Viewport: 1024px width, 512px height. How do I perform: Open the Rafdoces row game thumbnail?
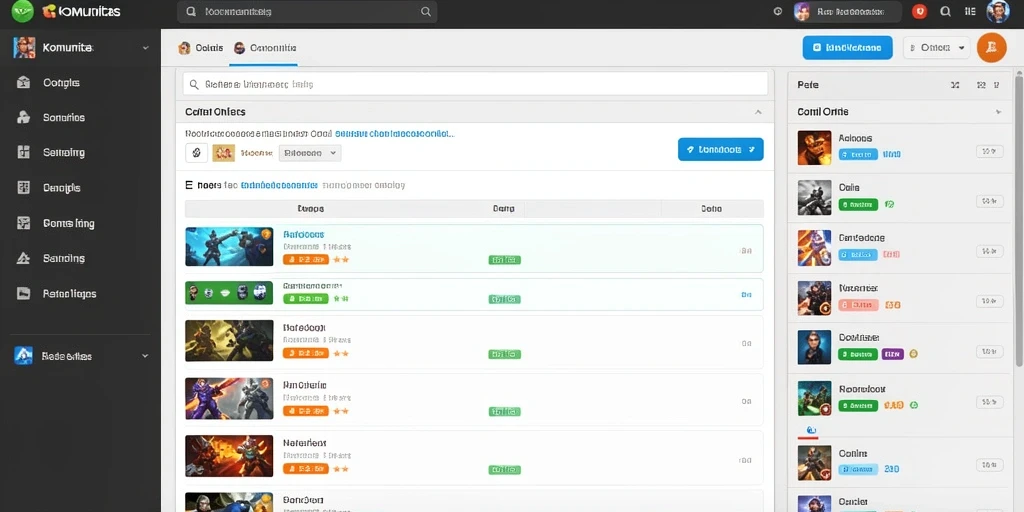coord(229,246)
